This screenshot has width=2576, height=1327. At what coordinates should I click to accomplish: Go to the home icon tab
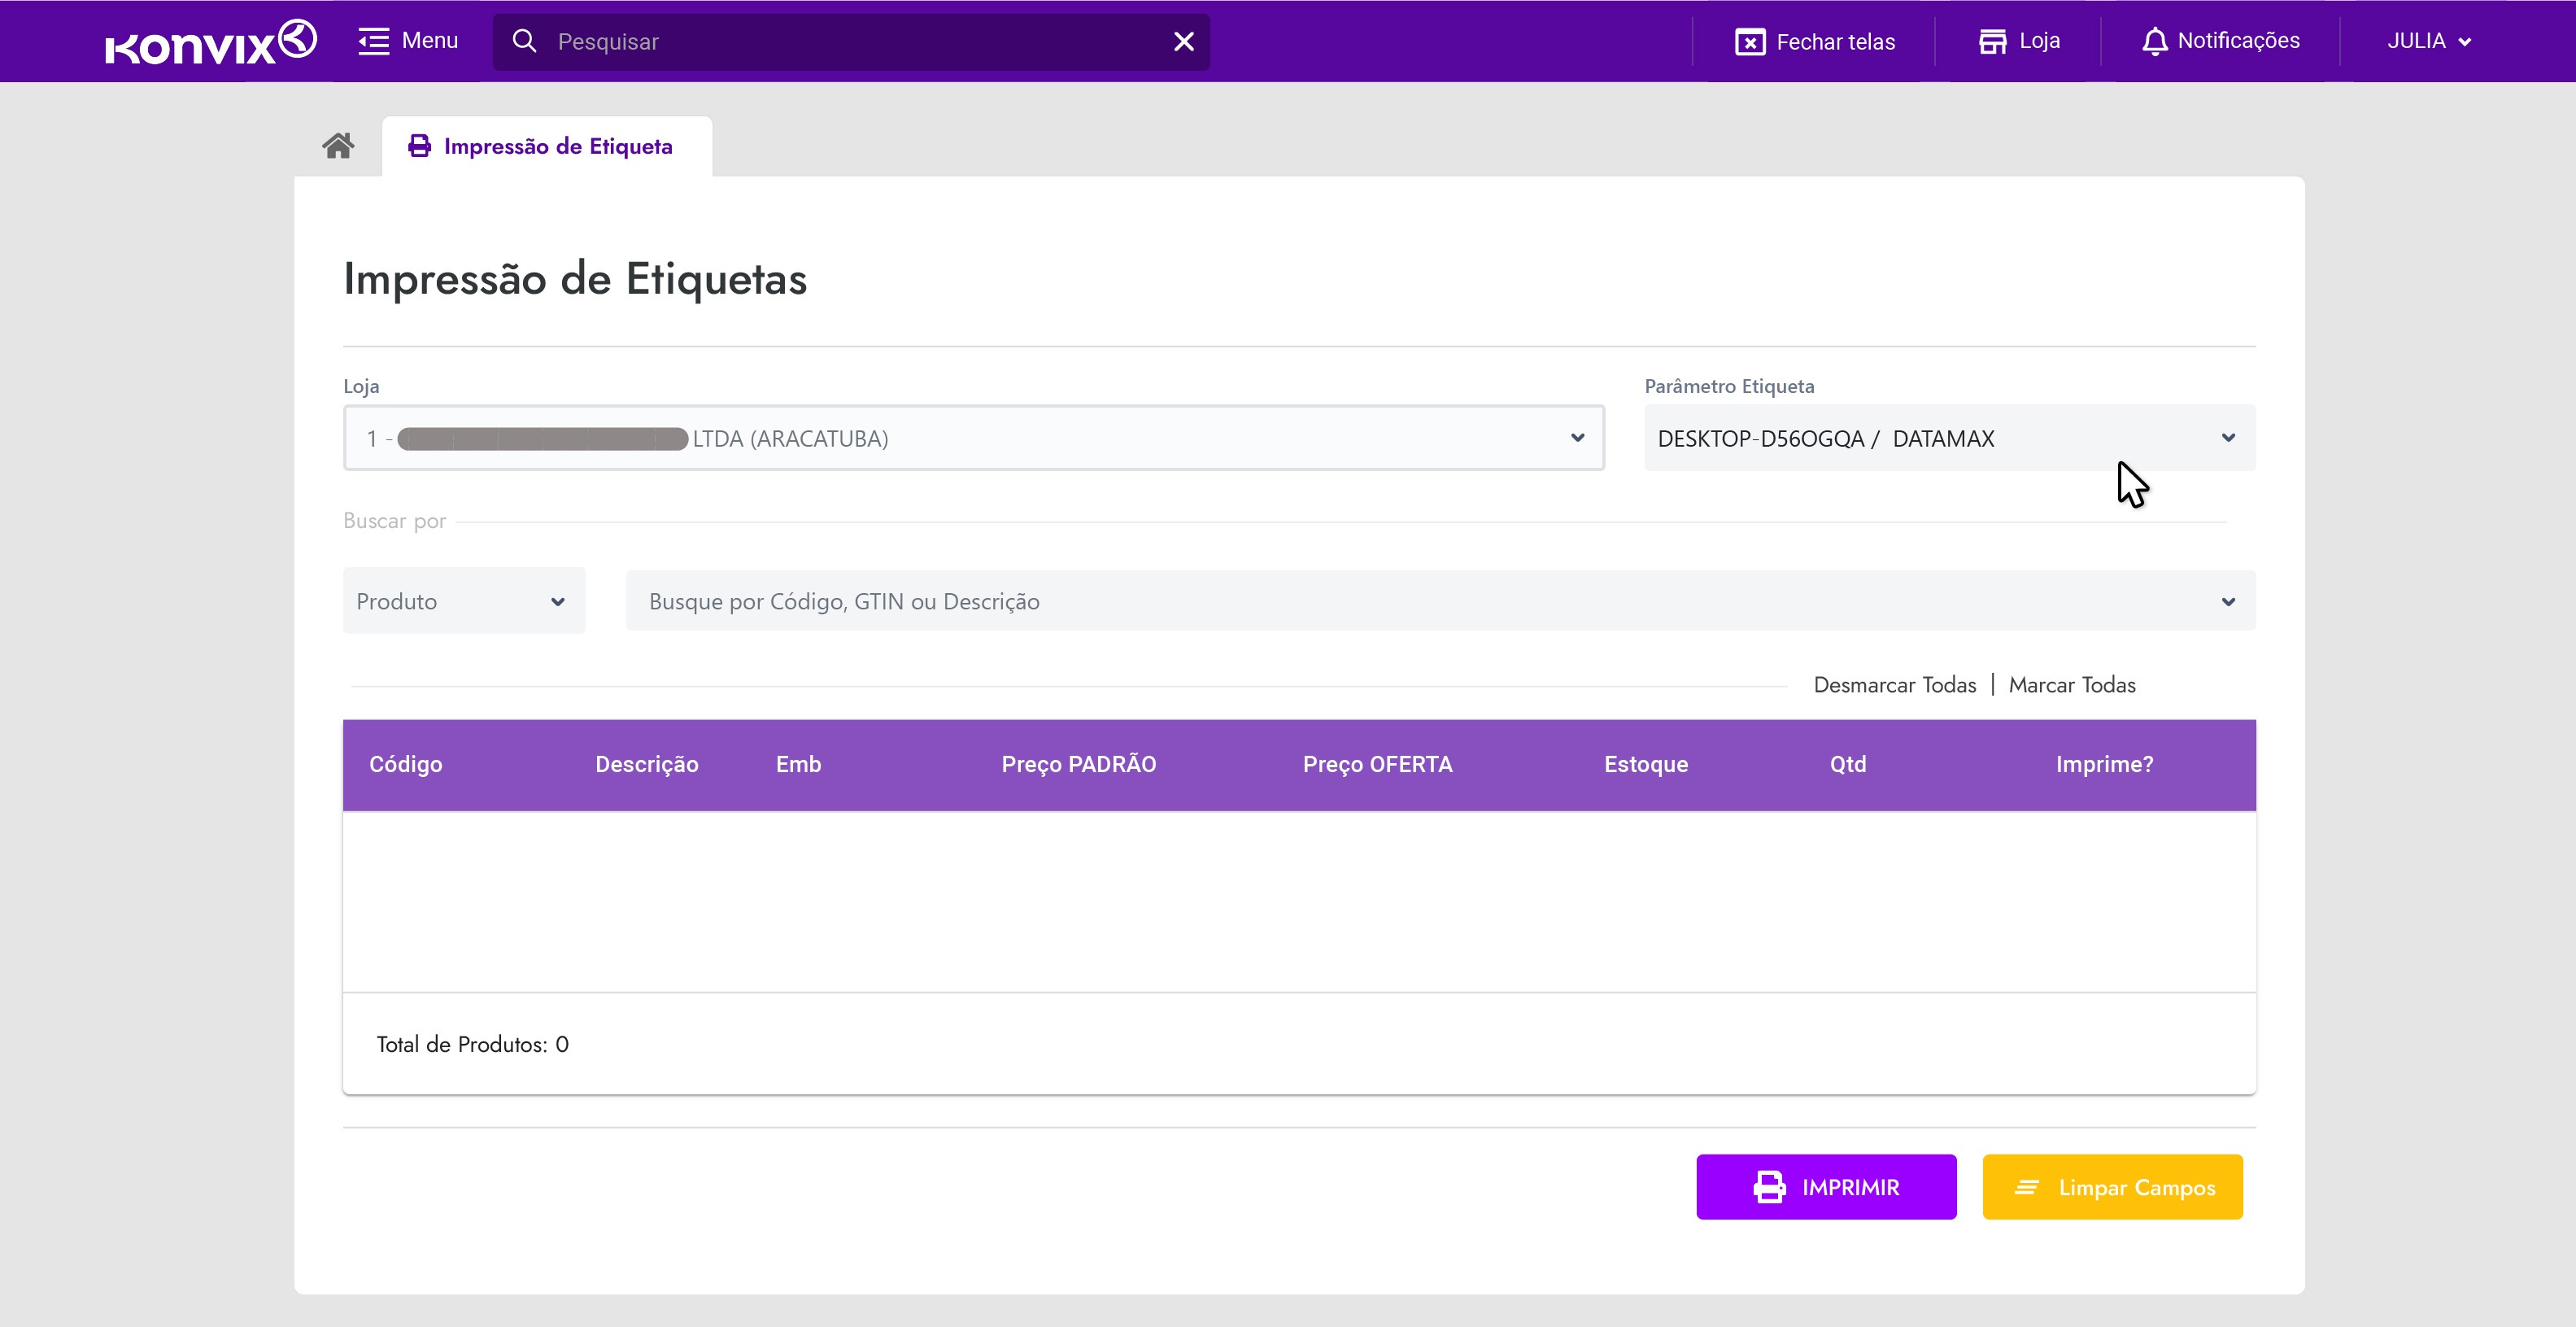[338, 146]
